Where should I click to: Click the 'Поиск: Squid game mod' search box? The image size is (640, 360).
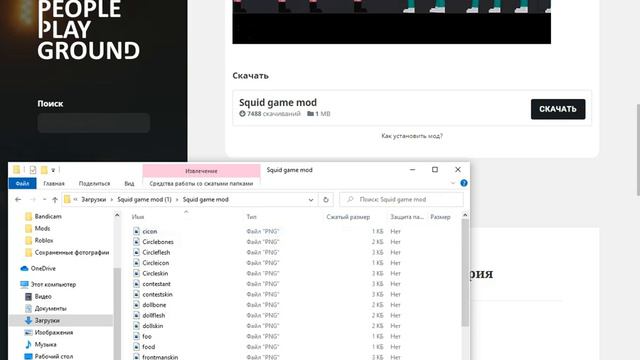click(x=401, y=200)
